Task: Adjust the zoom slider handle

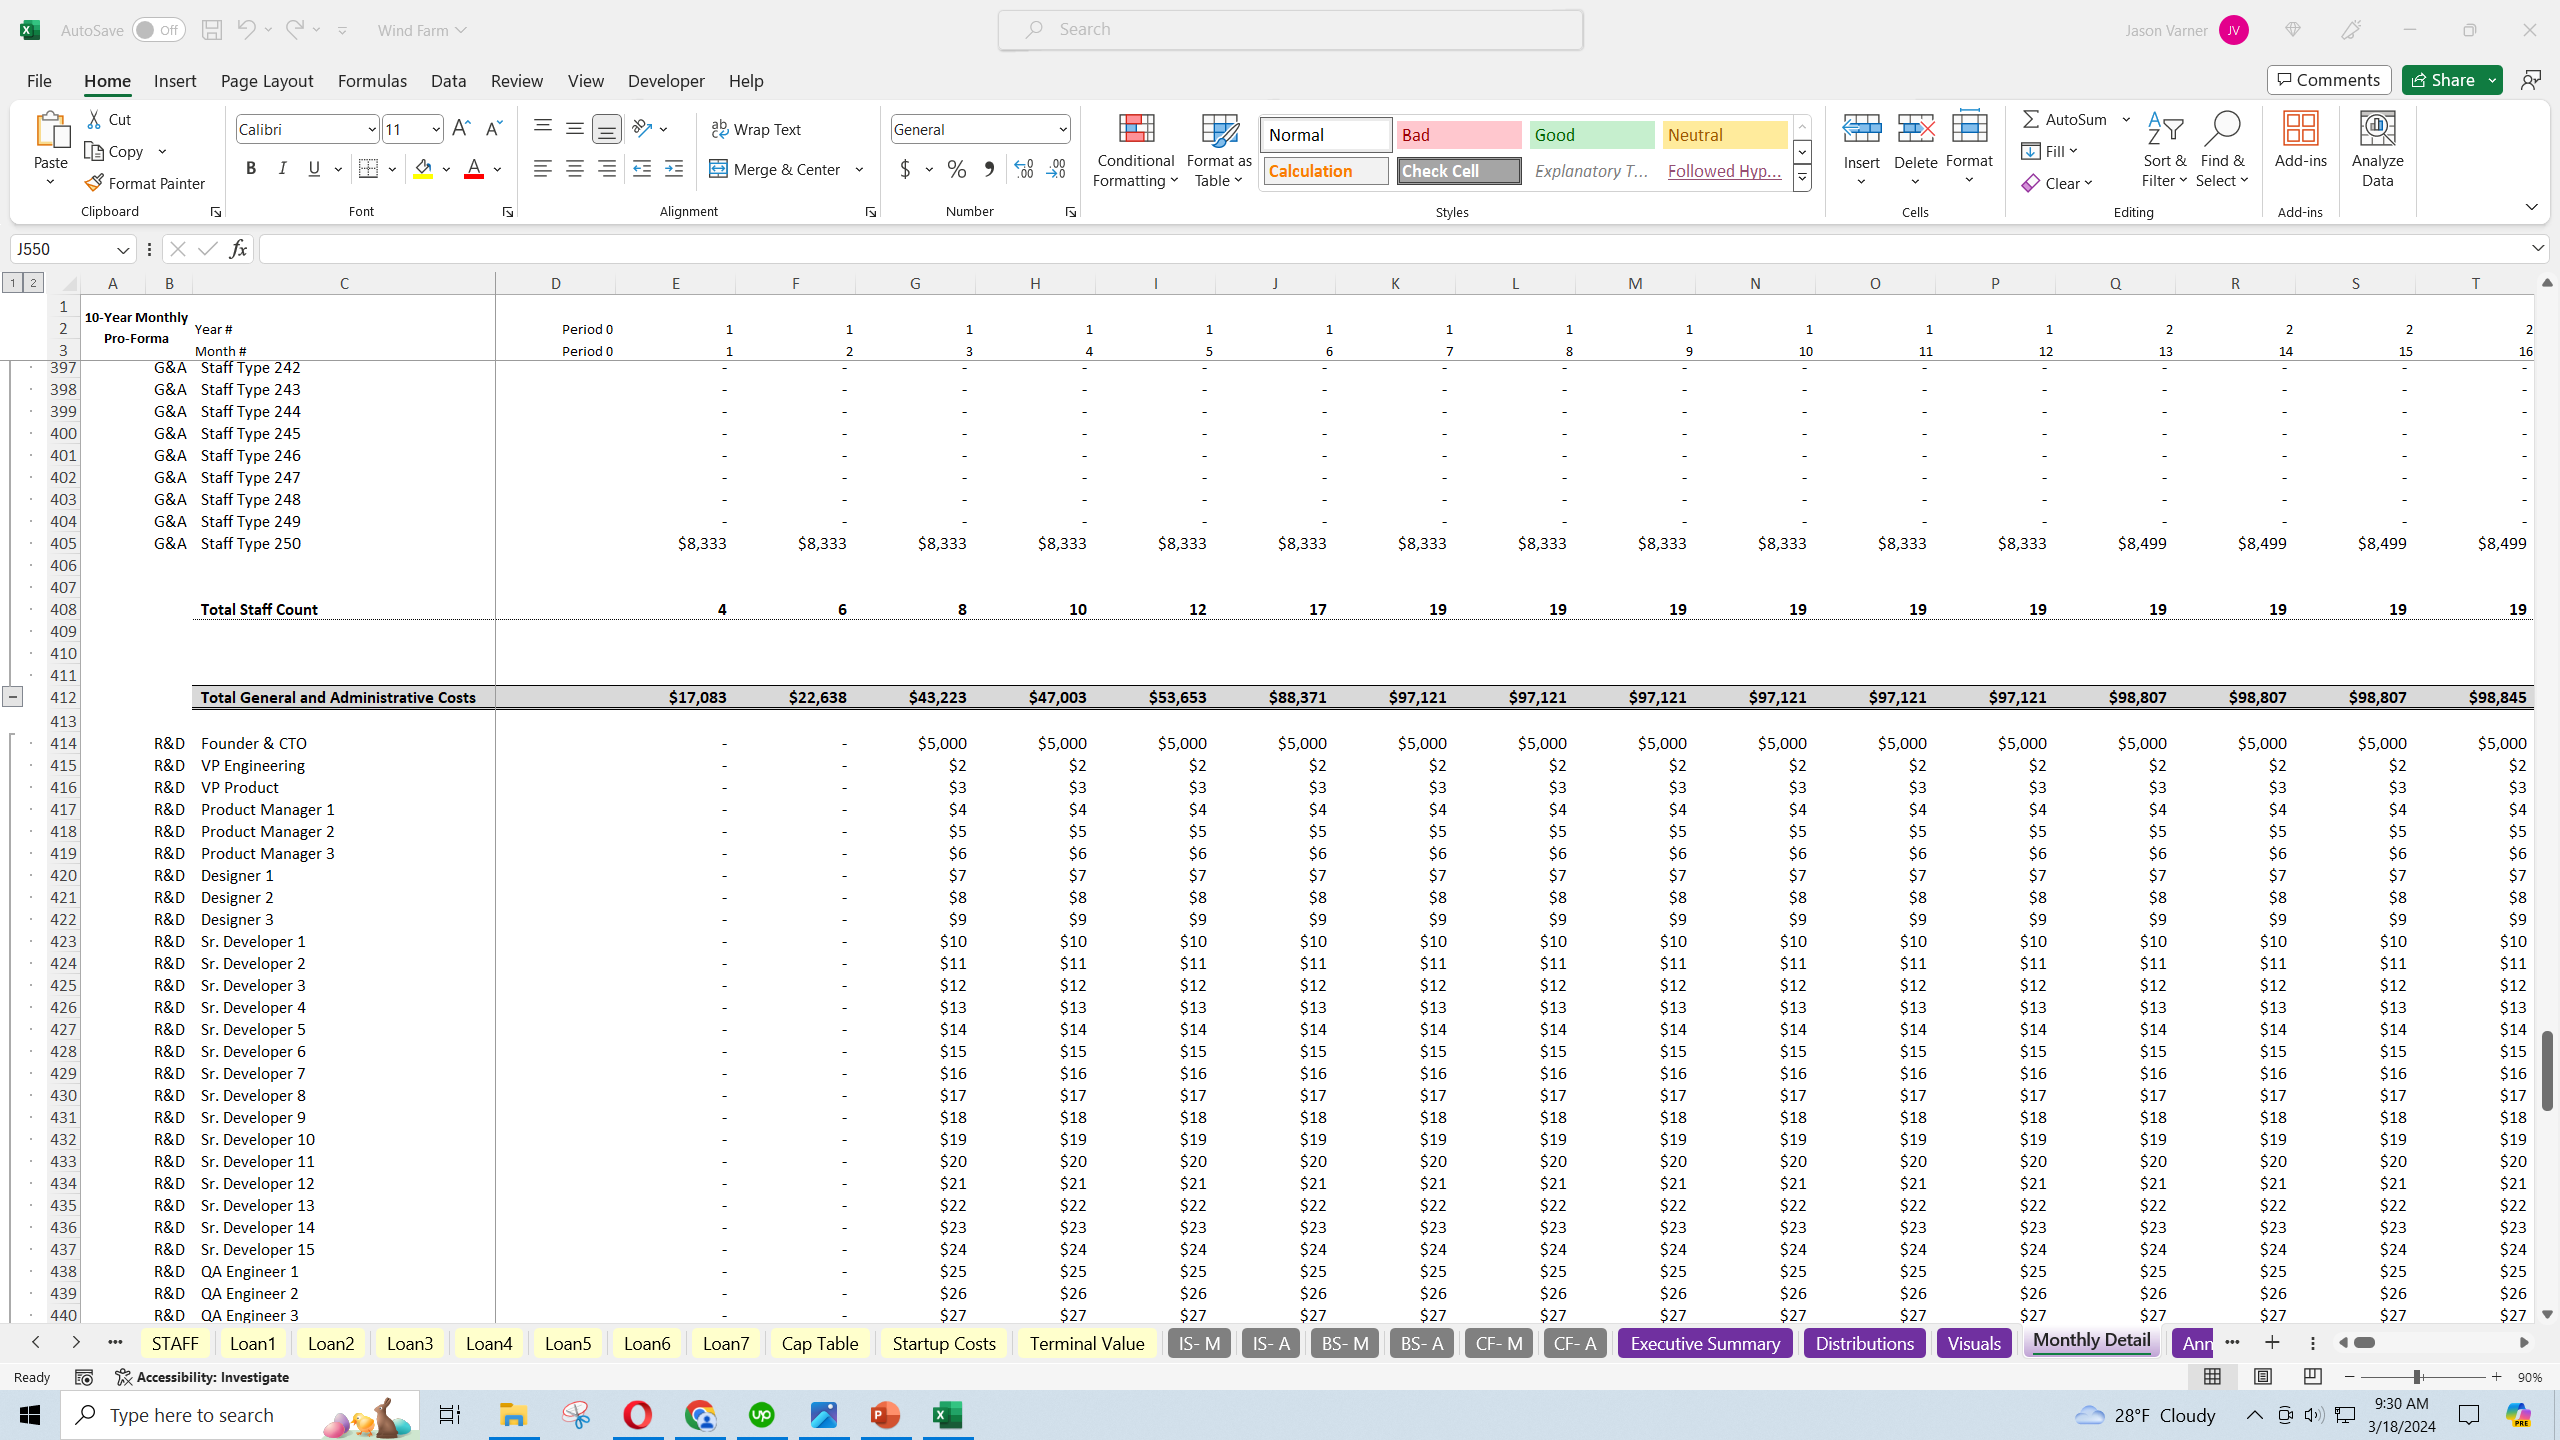Action: [x=2417, y=1377]
